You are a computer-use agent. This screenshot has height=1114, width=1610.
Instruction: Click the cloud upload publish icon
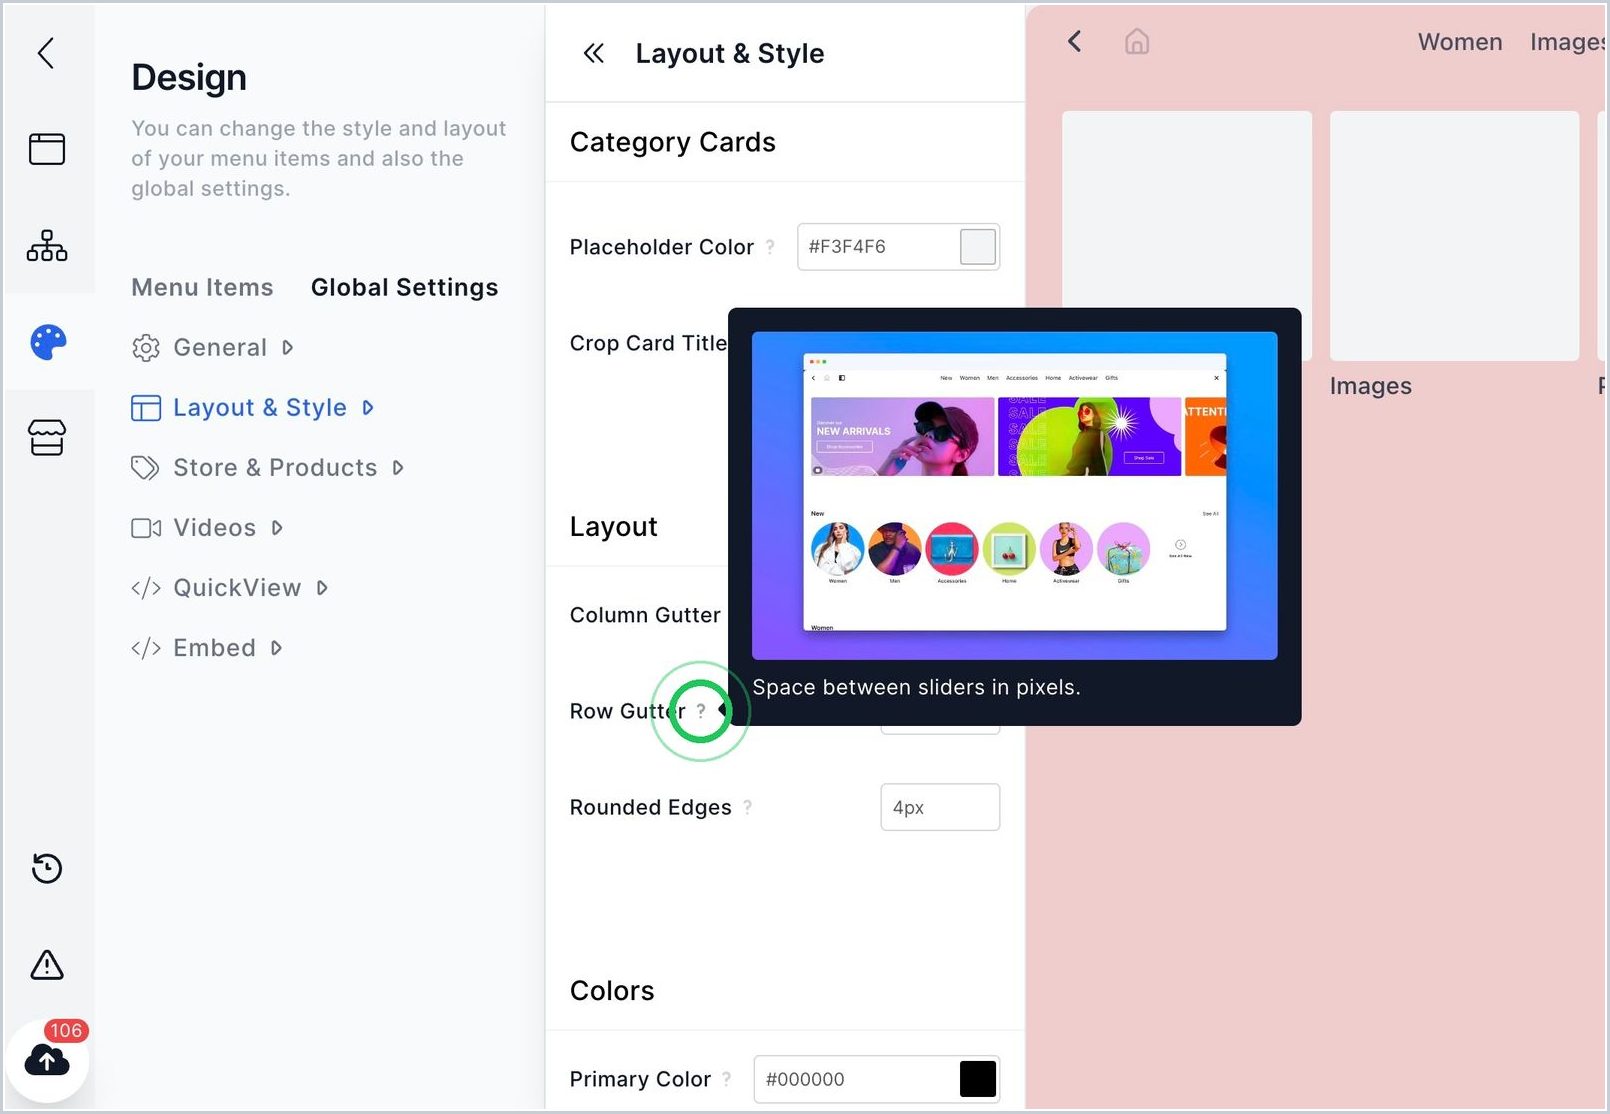coord(47,1060)
